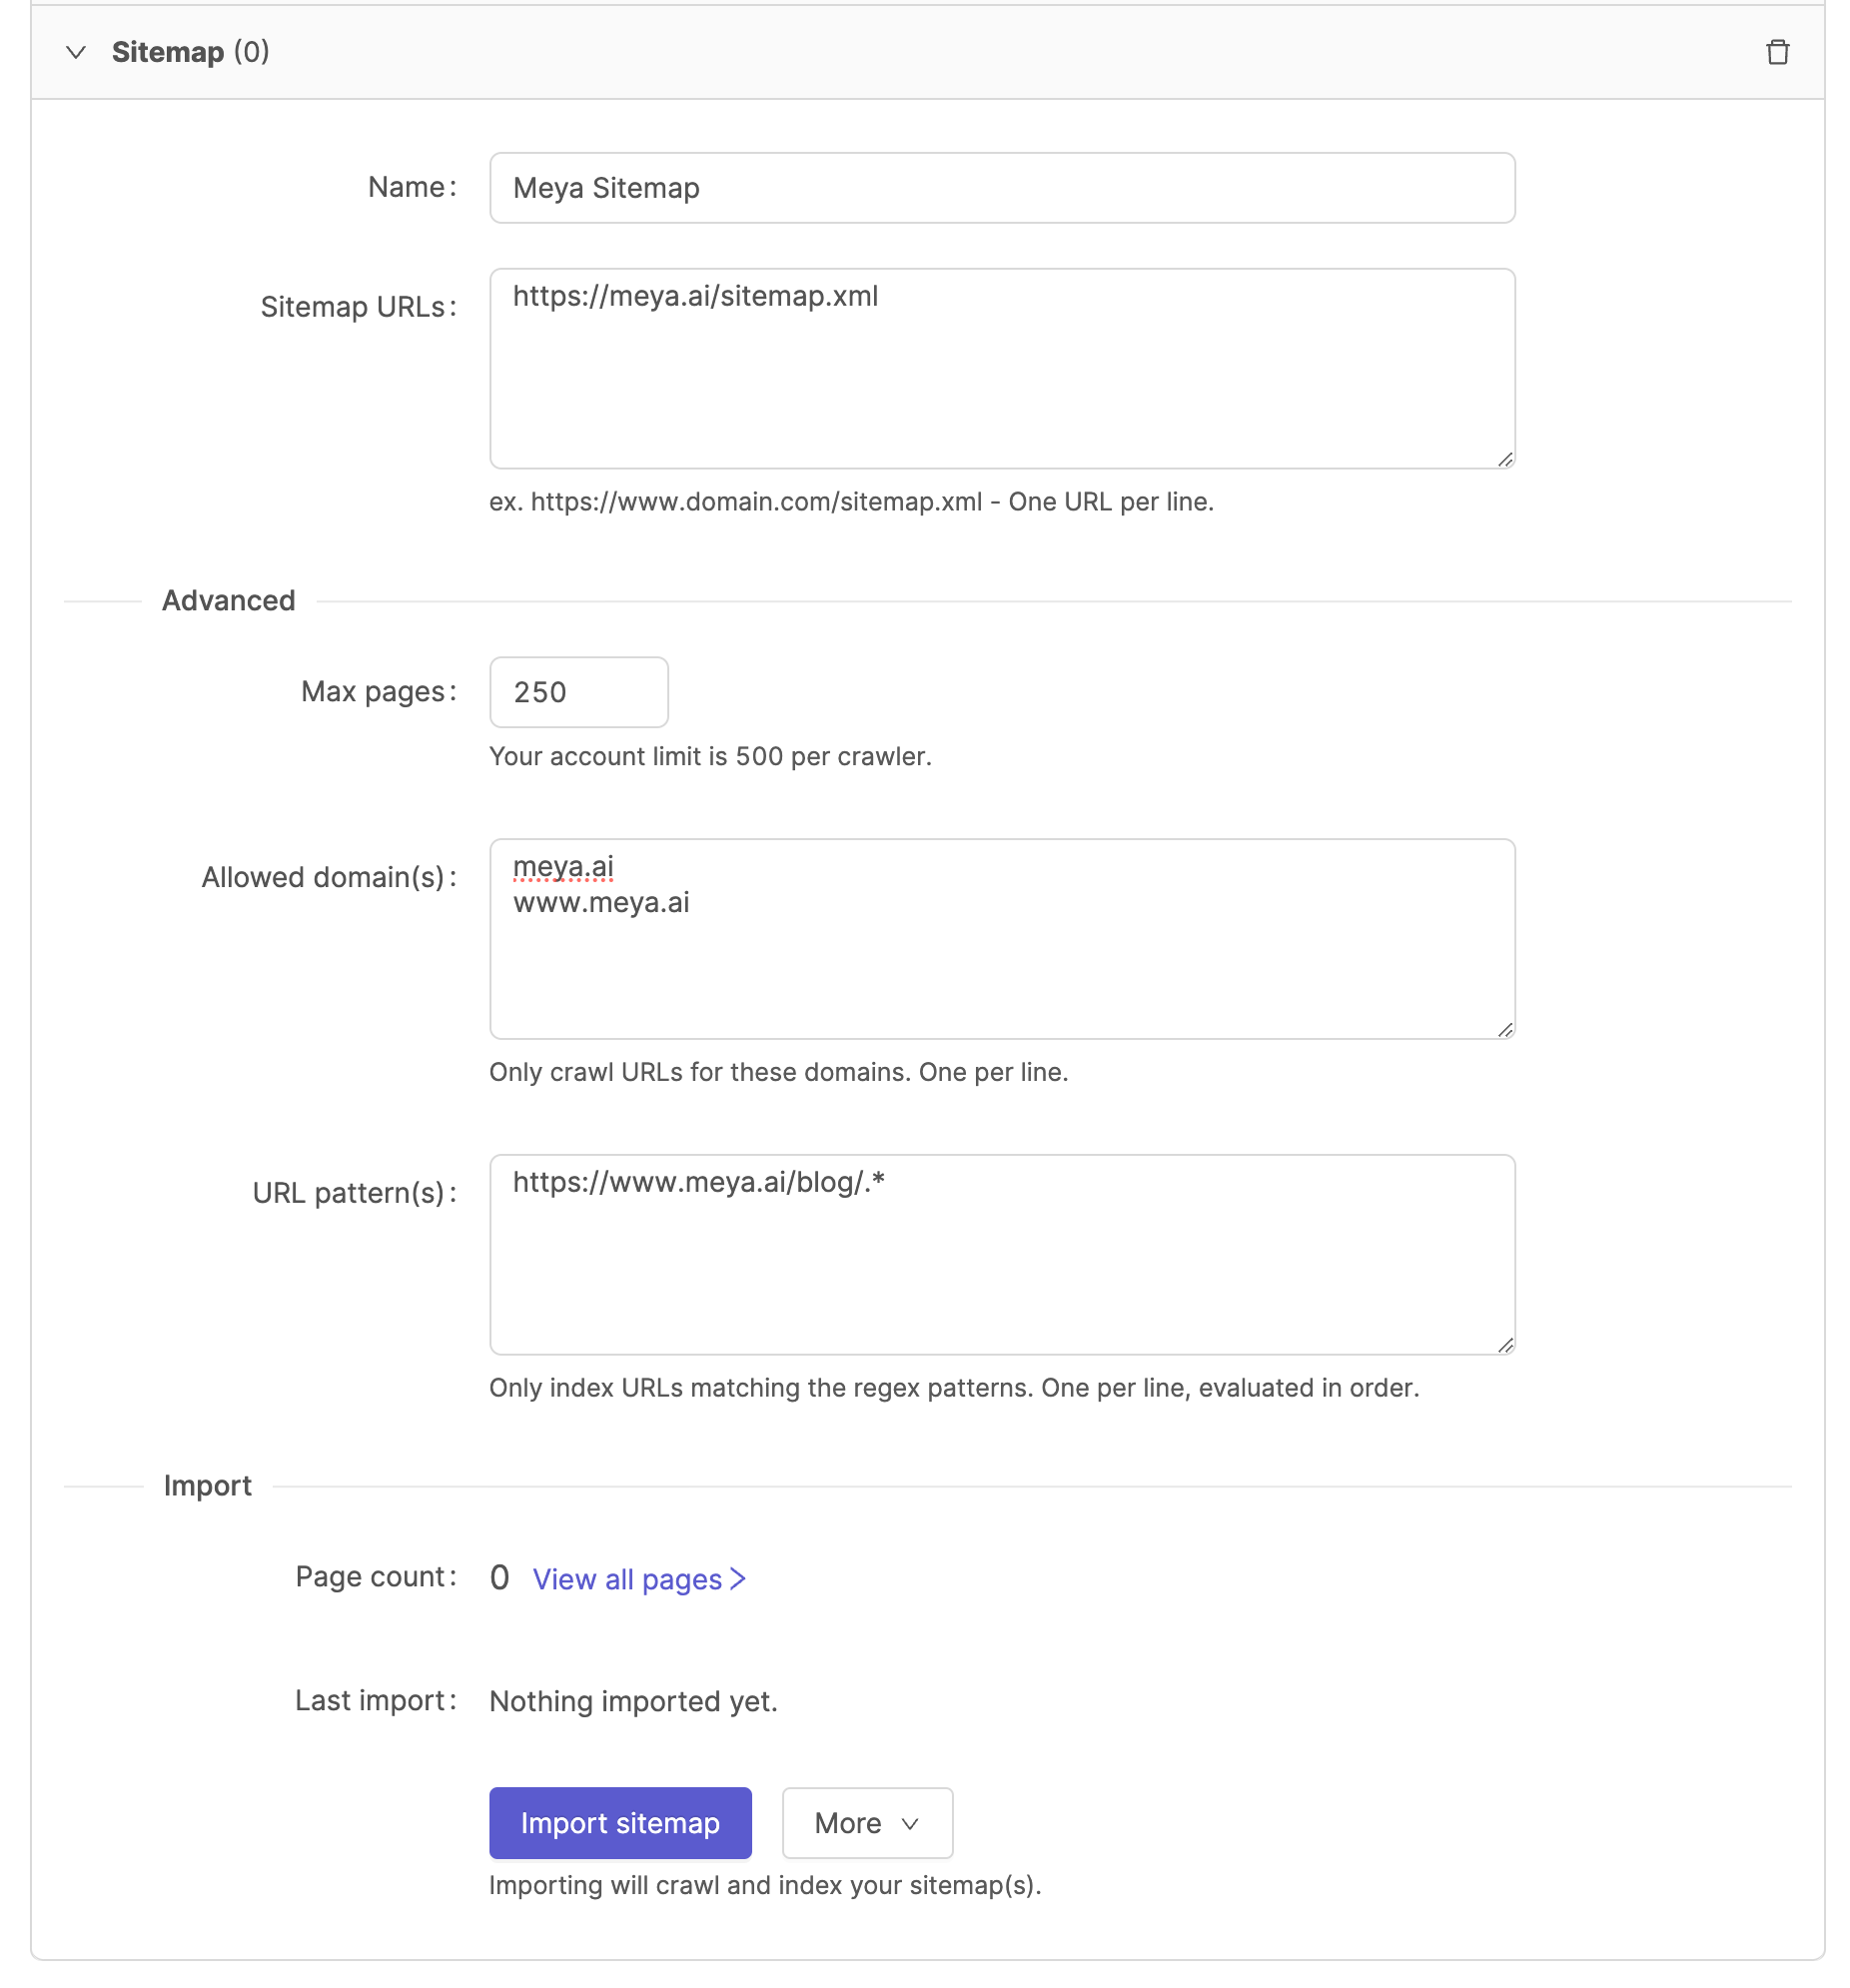Image resolution: width=1850 pixels, height=1988 pixels.
Task: Click in the Allowed domain(s) text area
Action: coord(1001,938)
